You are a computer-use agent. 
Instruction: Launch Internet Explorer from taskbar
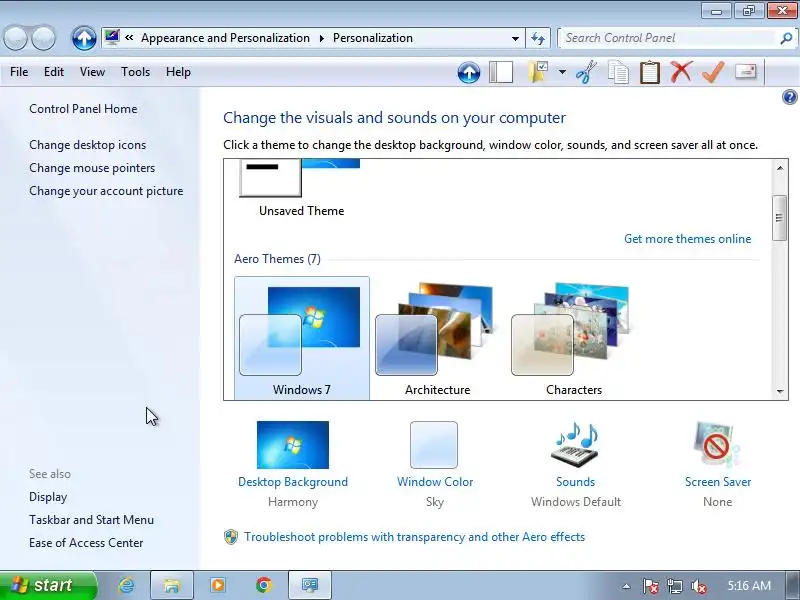click(126, 585)
